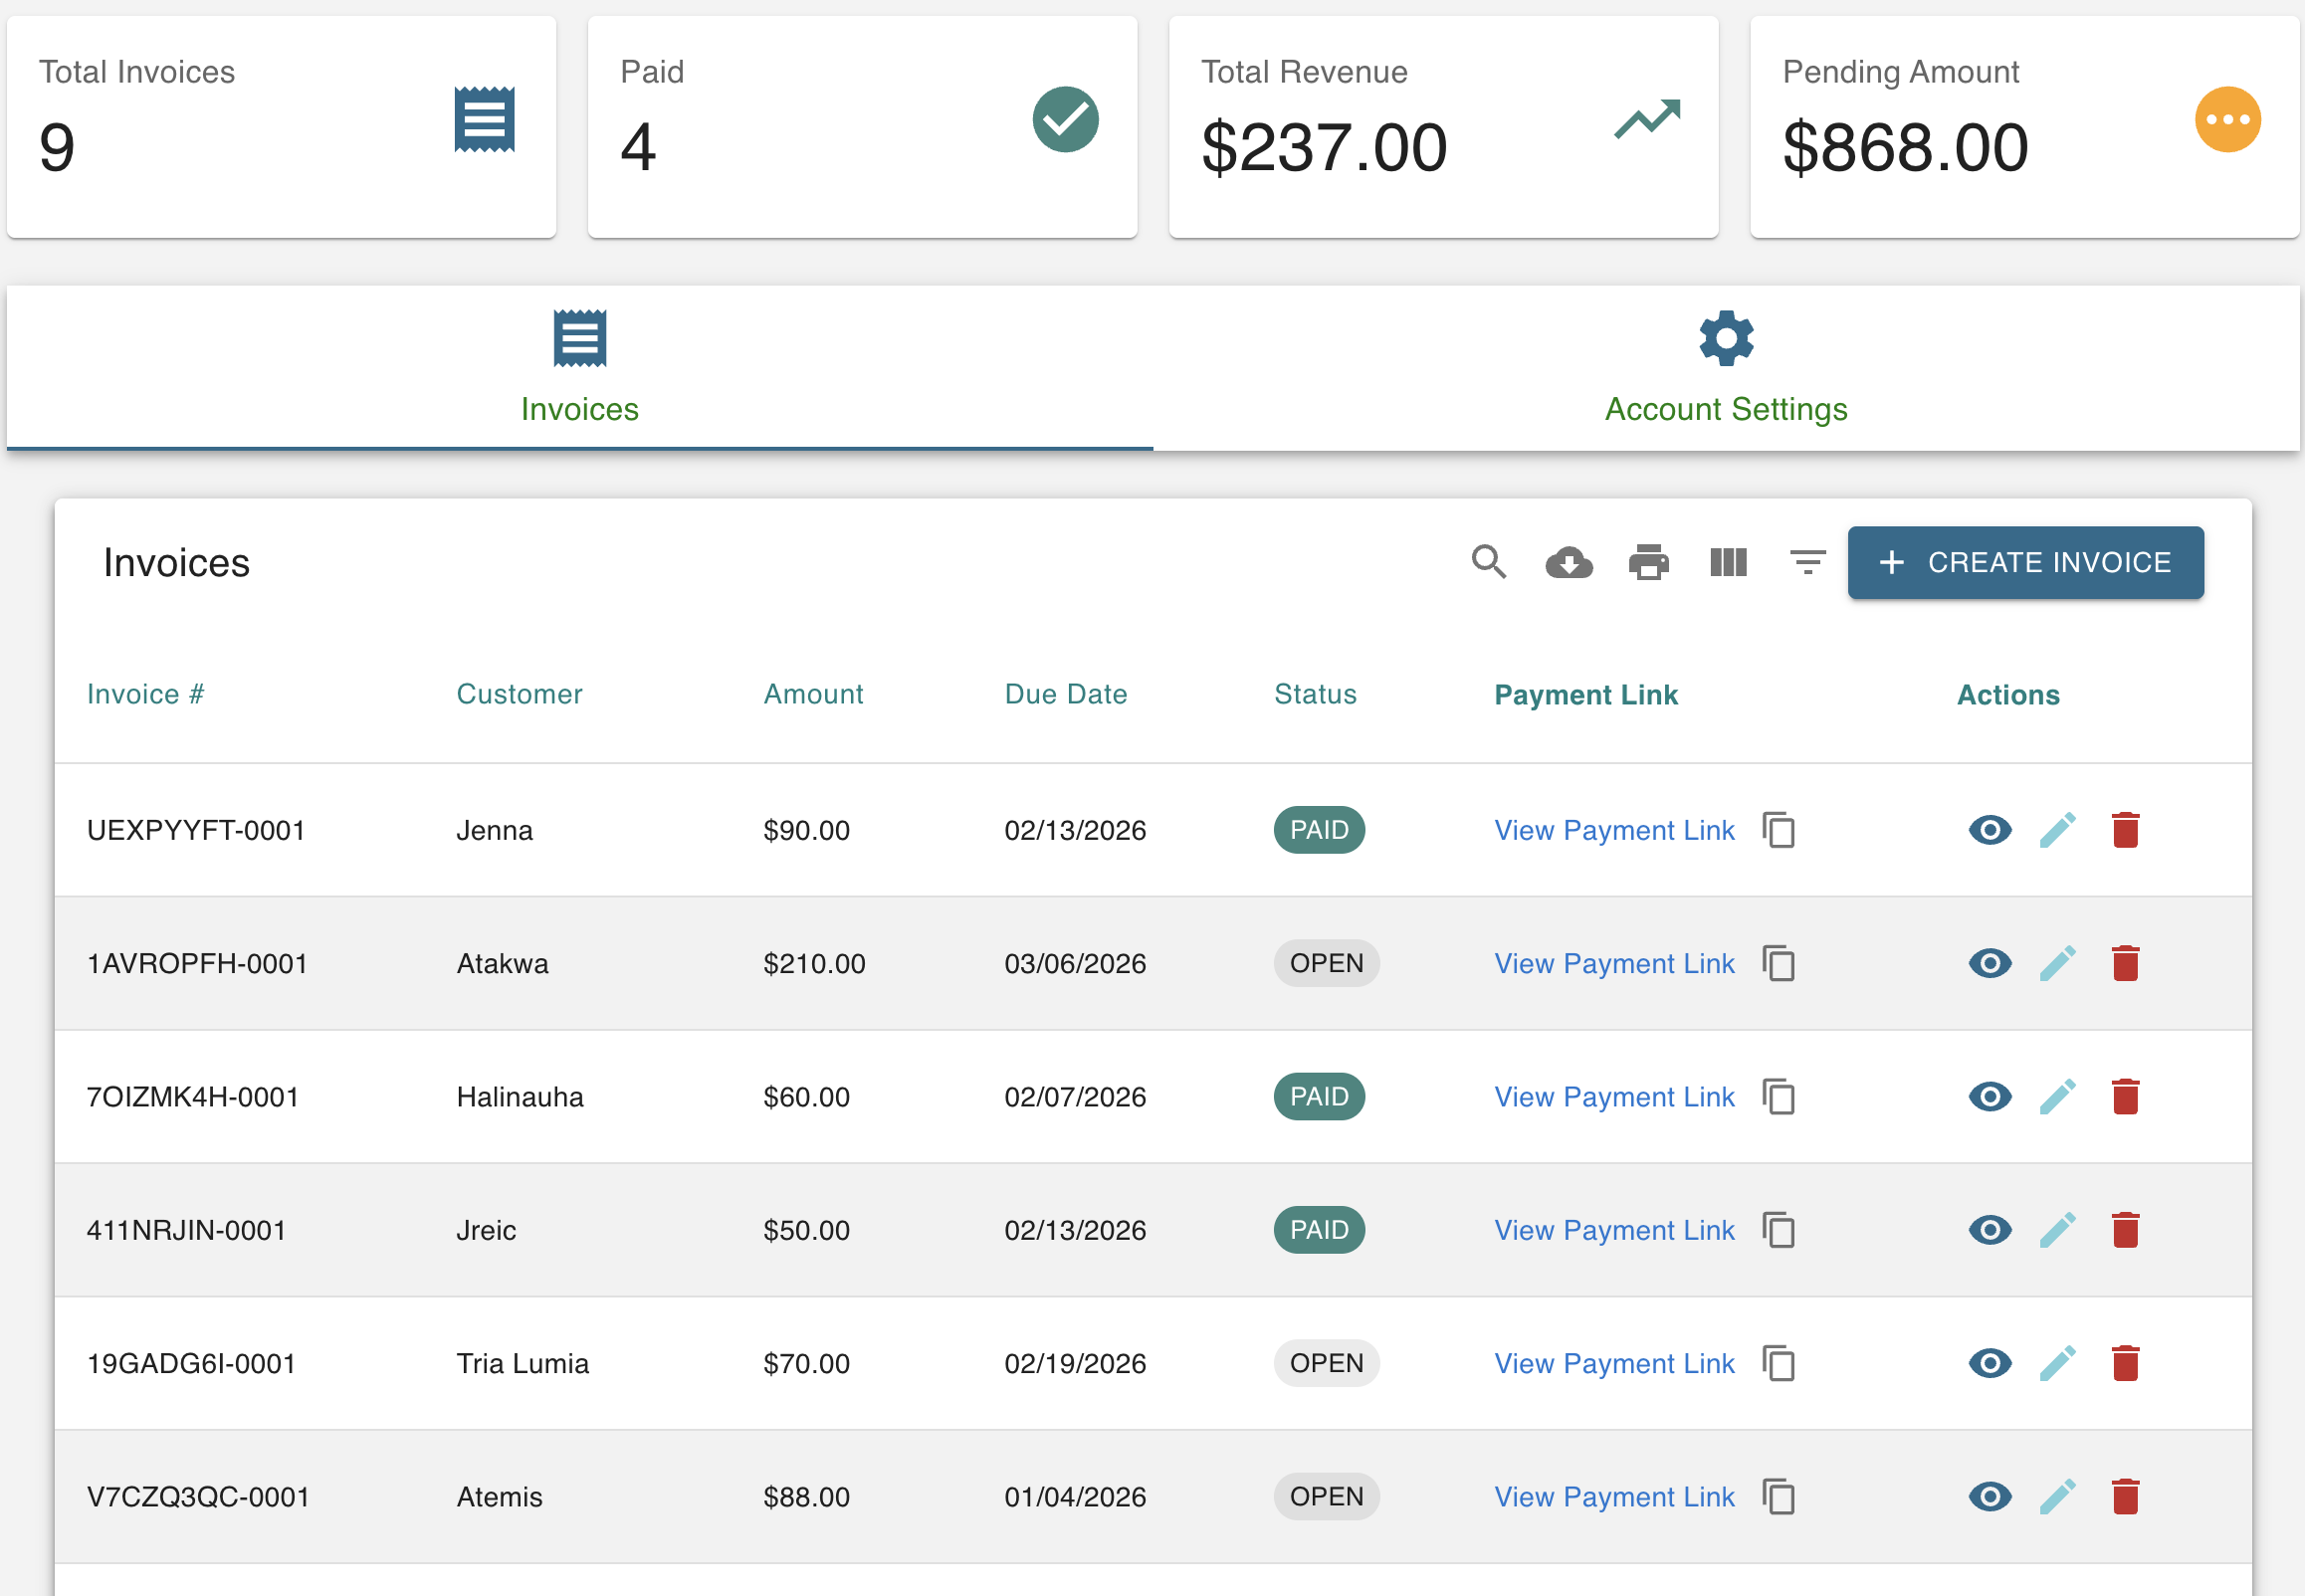Copy the payment link for Jenna's invoice
The image size is (2305, 1596).
1780,830
